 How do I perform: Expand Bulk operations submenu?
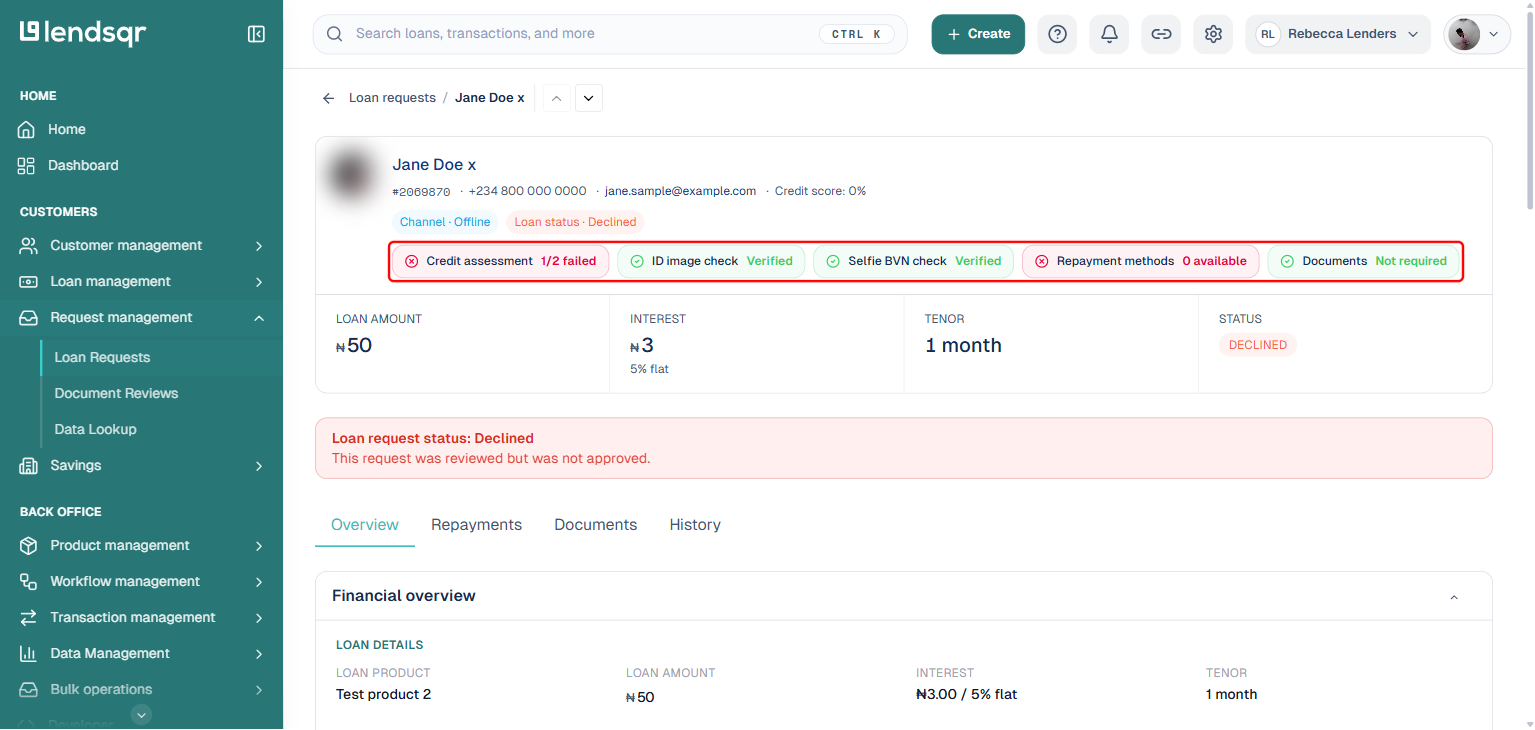(x=259, y=689)
